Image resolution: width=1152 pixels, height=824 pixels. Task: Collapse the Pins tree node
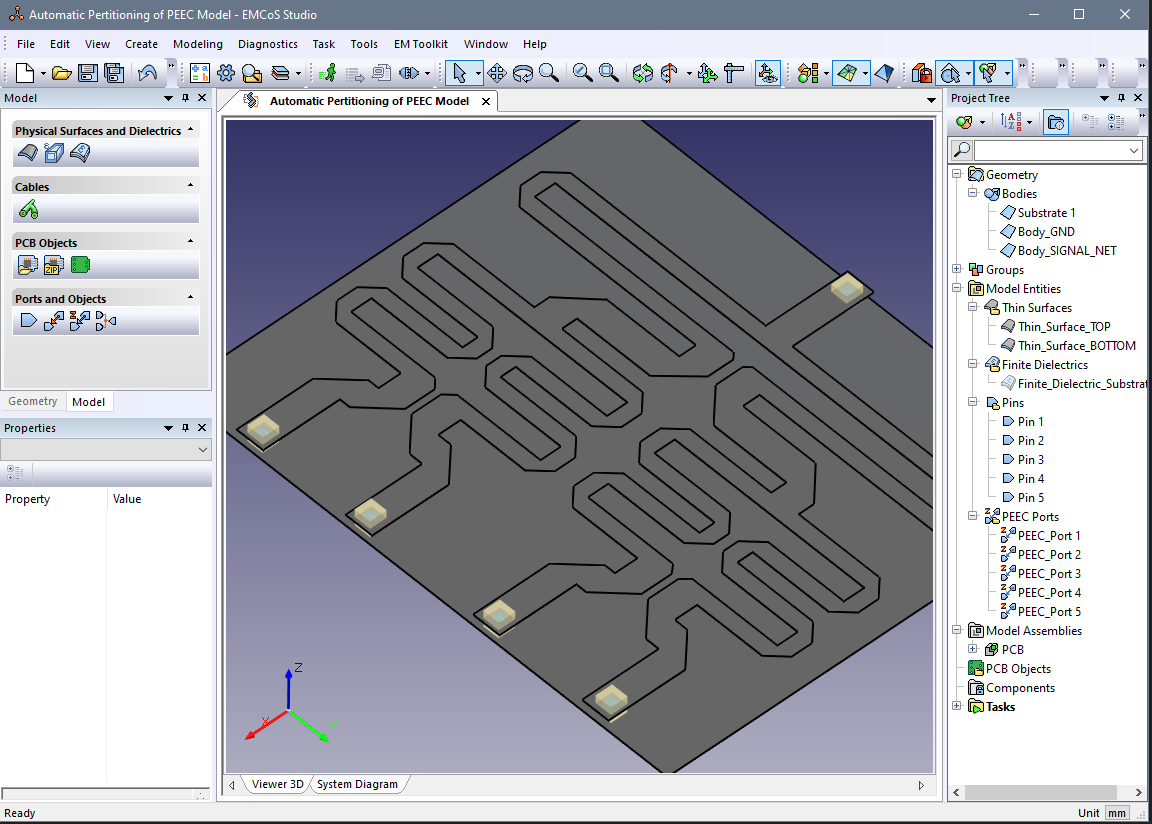tap(972, 403)
